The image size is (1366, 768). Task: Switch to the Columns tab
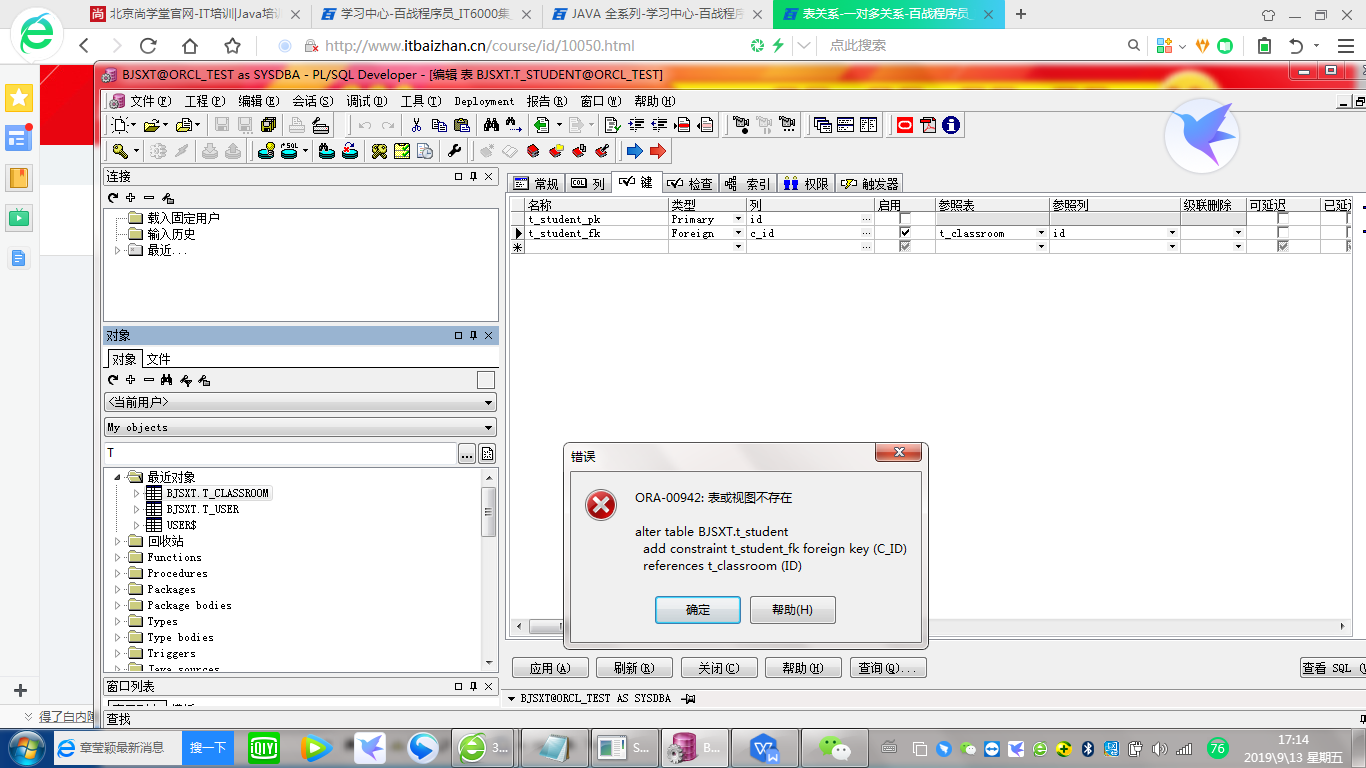click(x=589, y=183)
